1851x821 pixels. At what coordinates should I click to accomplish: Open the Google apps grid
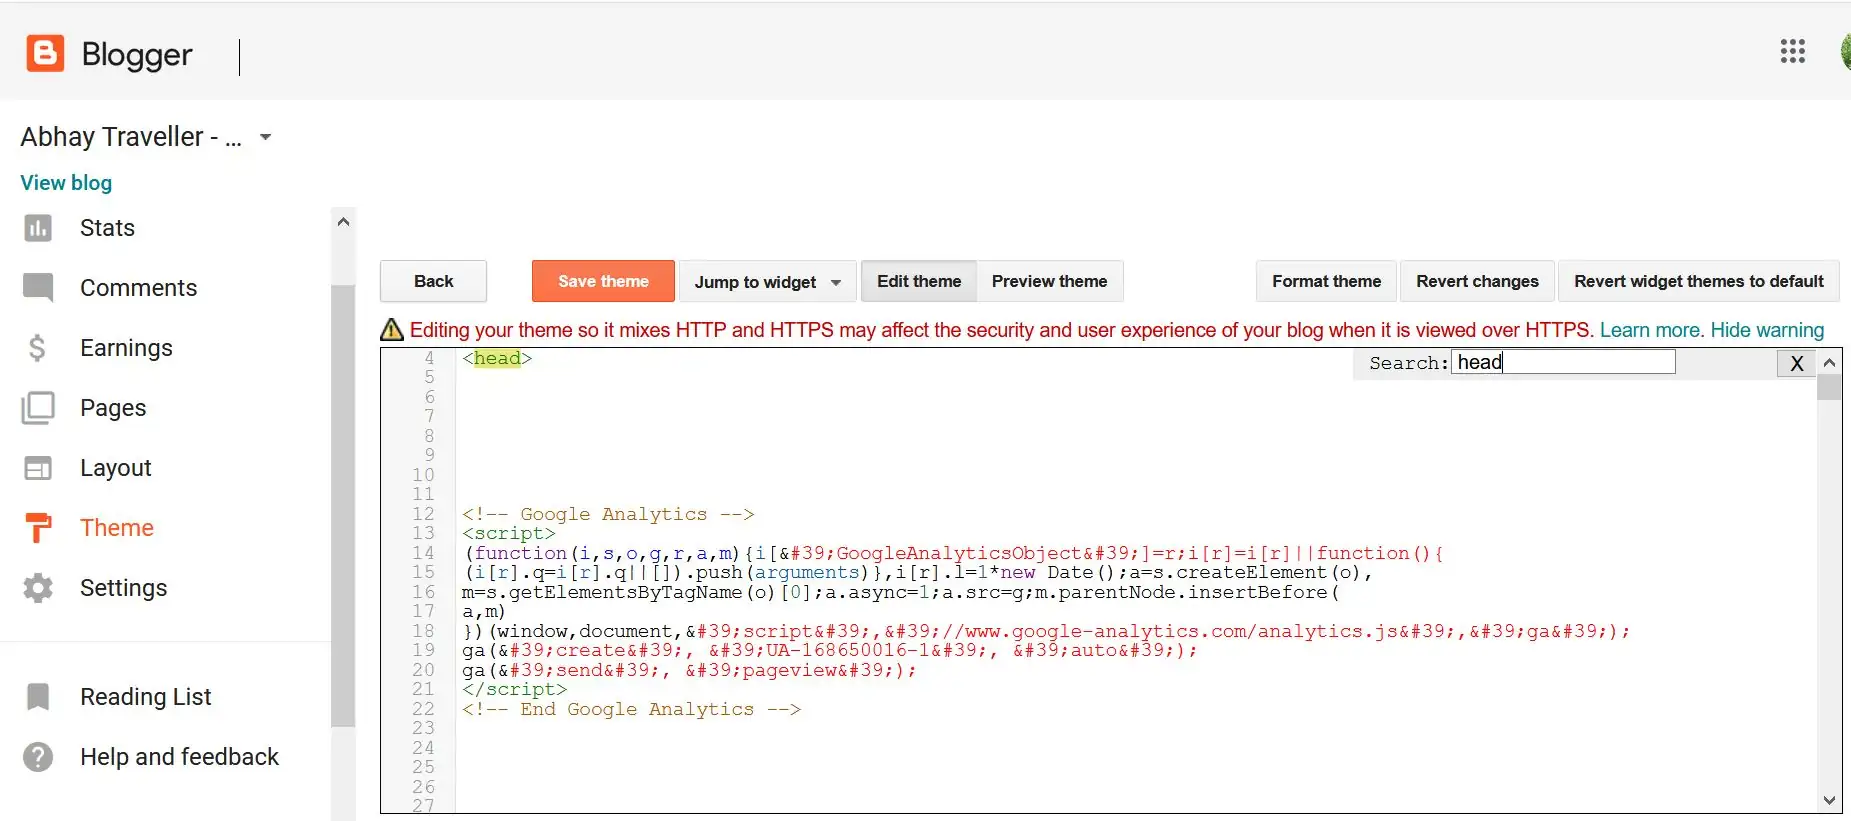click(x=1792, y=52)
